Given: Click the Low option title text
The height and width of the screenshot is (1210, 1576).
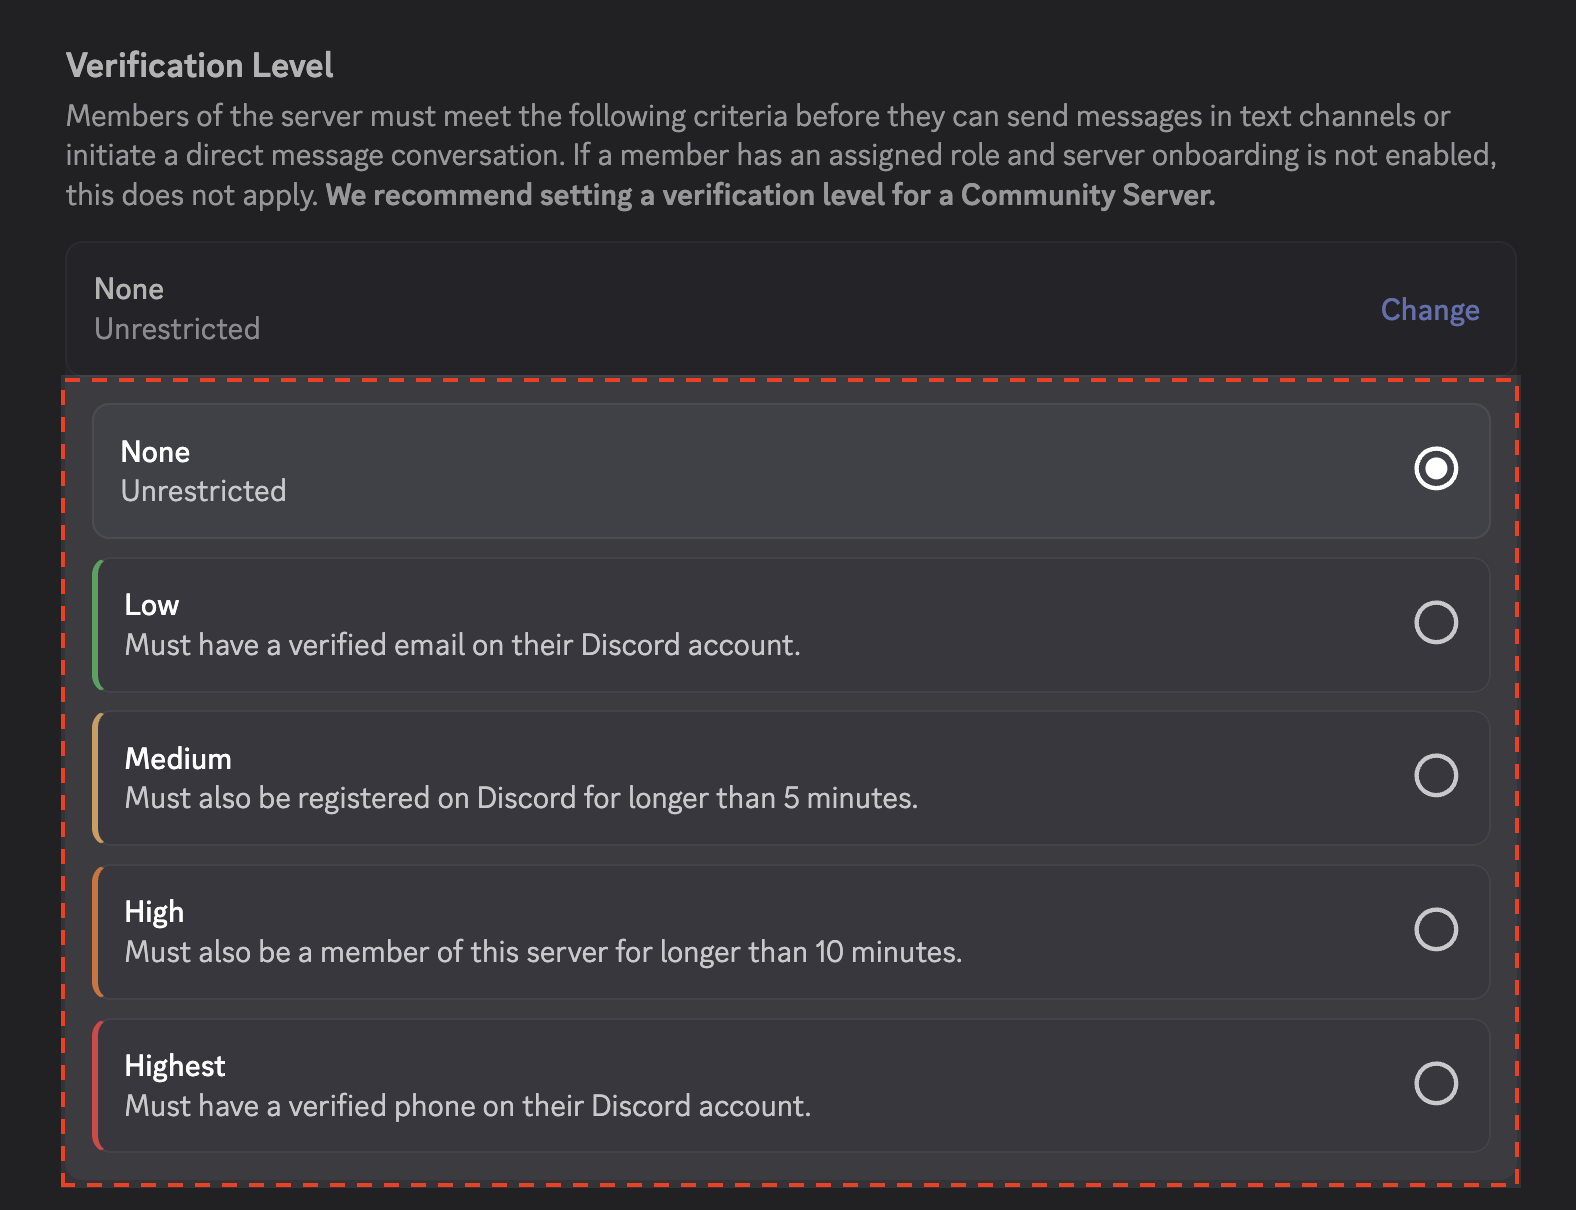Looking at the screenshot, I should coord(152,605).
